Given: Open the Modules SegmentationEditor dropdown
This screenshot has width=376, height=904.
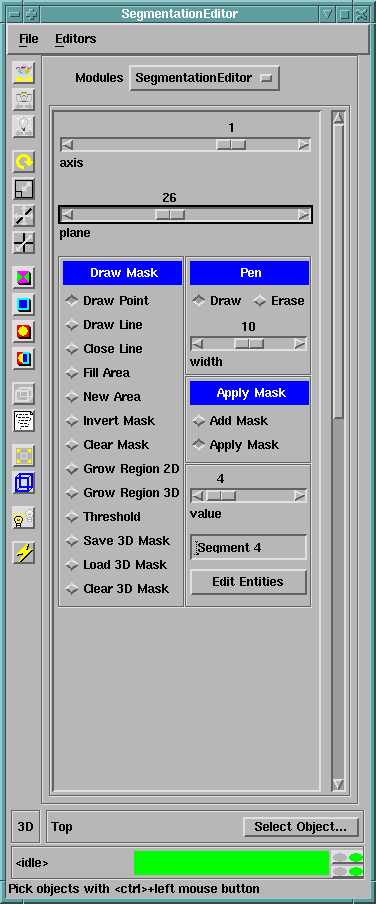Looking at the screenshot, I should point(205,78).
